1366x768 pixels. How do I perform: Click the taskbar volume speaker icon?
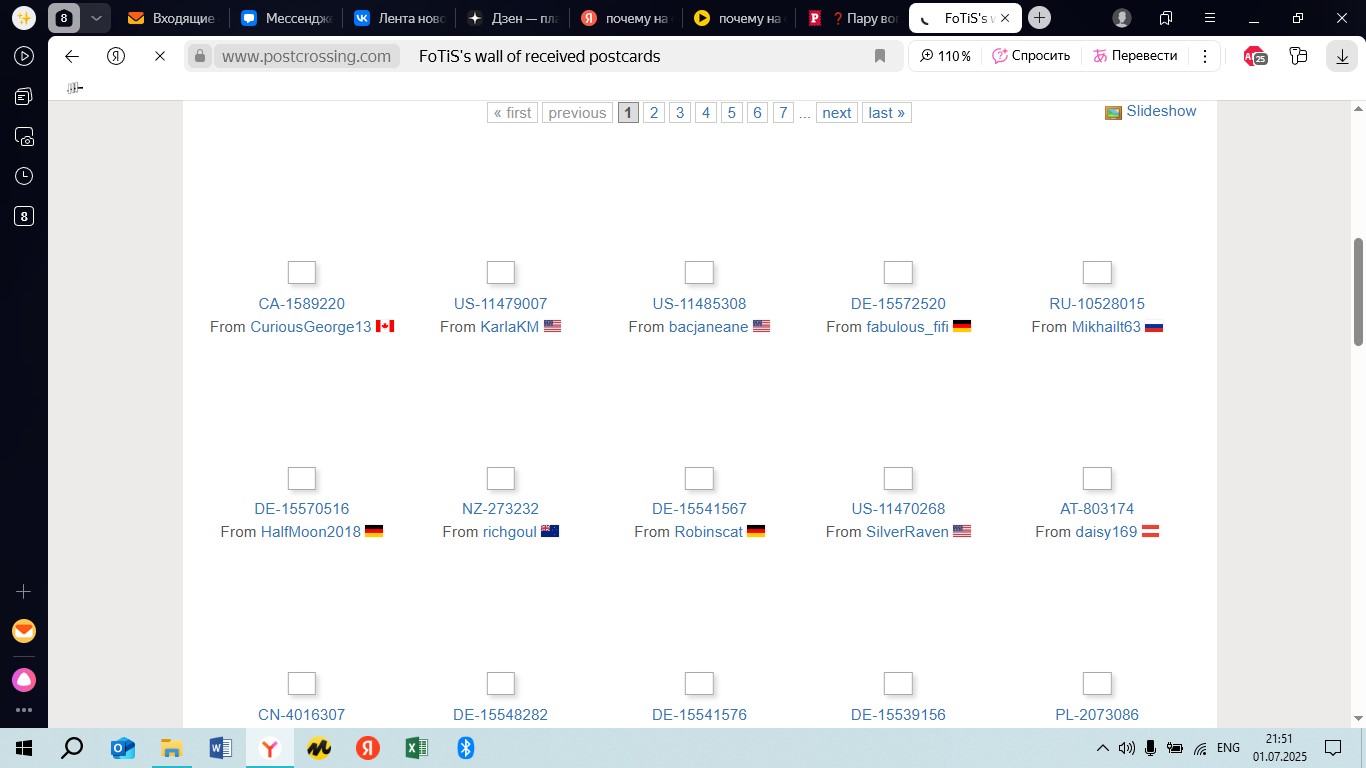click(x=1127, y=748)
